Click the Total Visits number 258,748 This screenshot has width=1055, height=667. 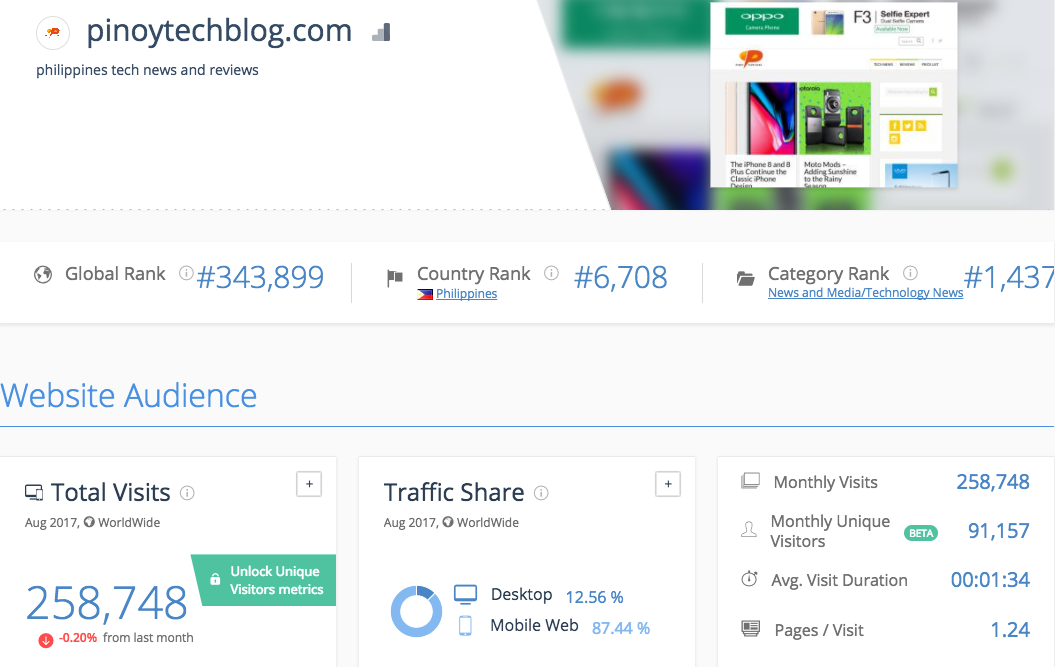[106, 603]
